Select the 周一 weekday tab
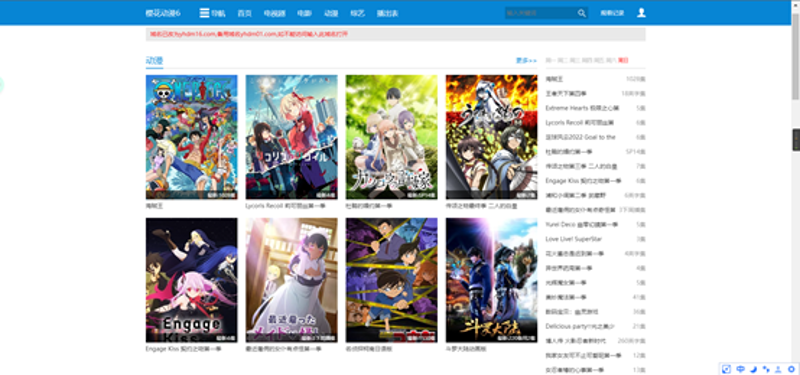This screenshot has width=800, height=375. [x=551, y=60]
